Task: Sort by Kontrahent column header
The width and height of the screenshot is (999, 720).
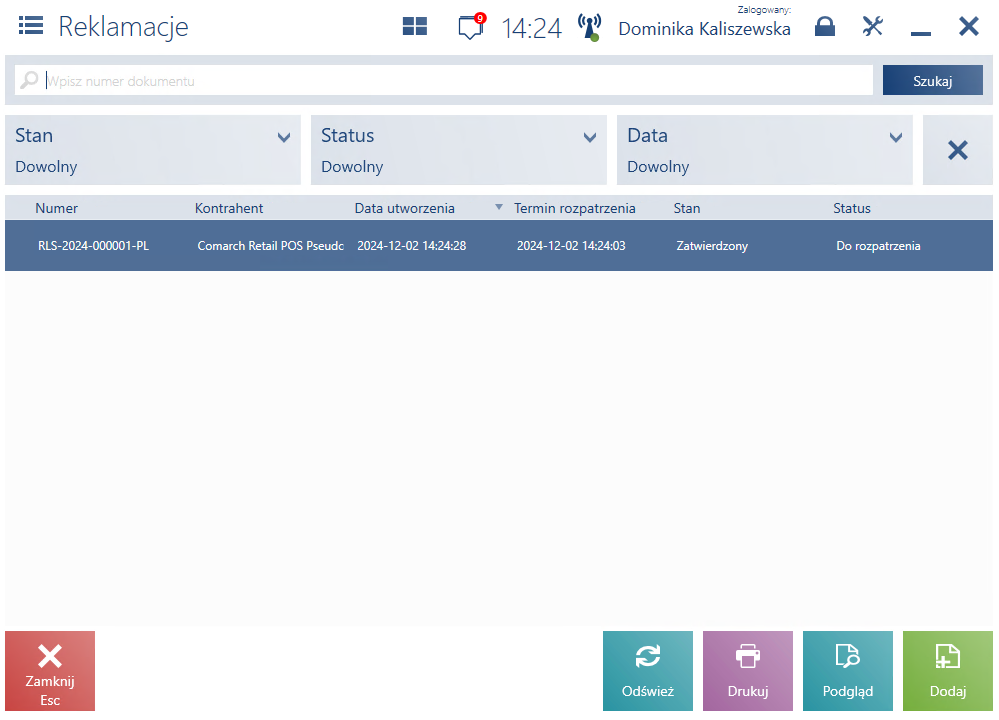Action: click(229, 208)
